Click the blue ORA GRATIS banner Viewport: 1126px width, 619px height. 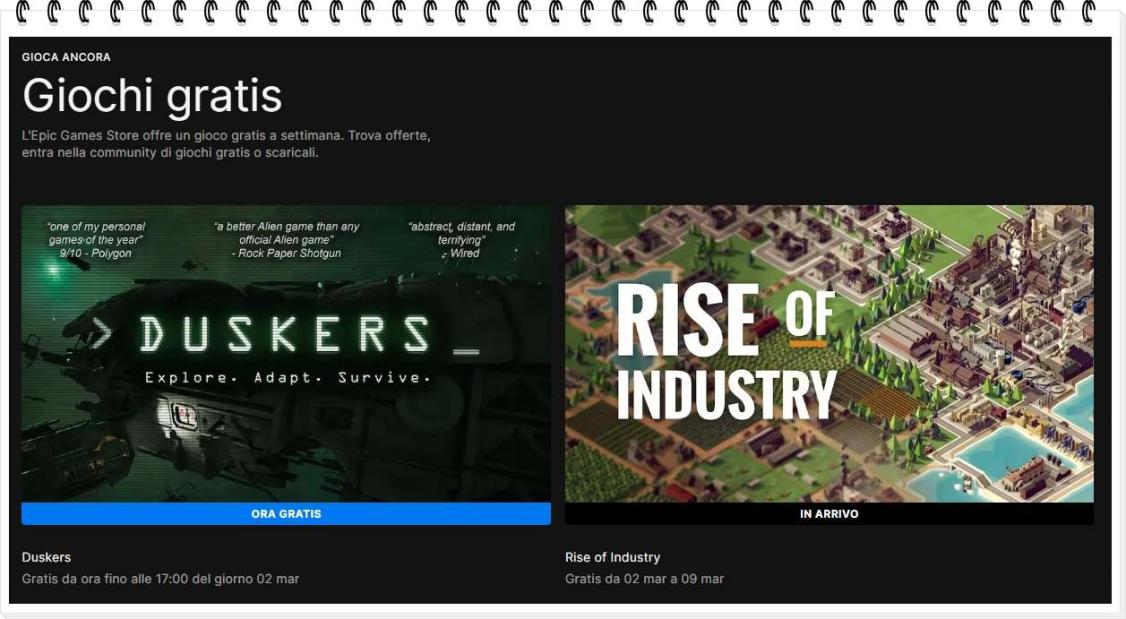(286, 514)
